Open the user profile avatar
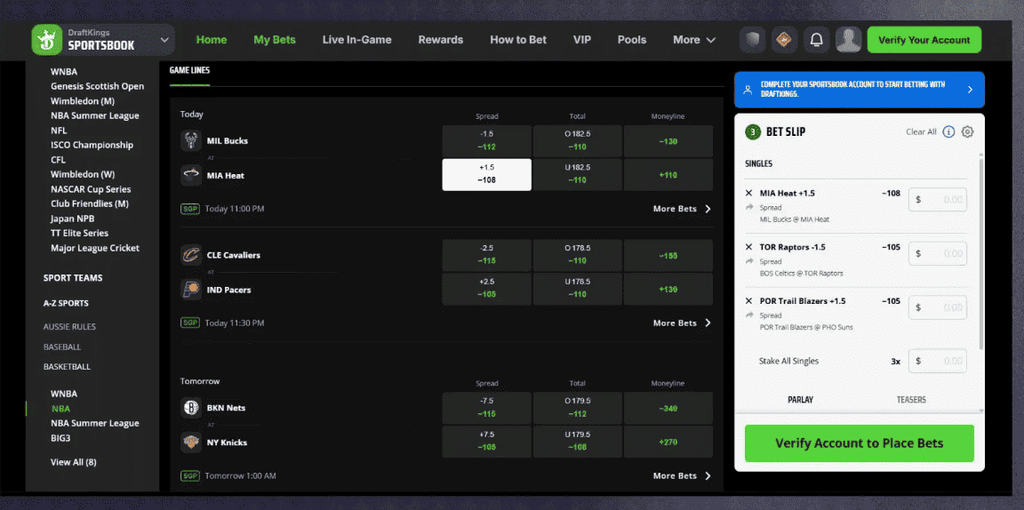Screen dimensions: 1024x510 click(848, 40)
